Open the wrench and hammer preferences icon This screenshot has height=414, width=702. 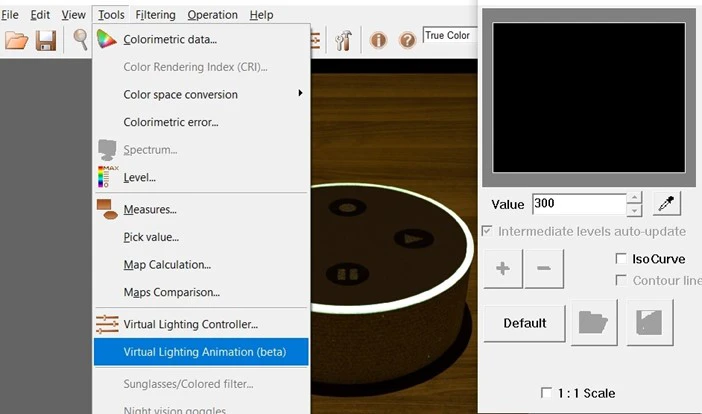343,40
